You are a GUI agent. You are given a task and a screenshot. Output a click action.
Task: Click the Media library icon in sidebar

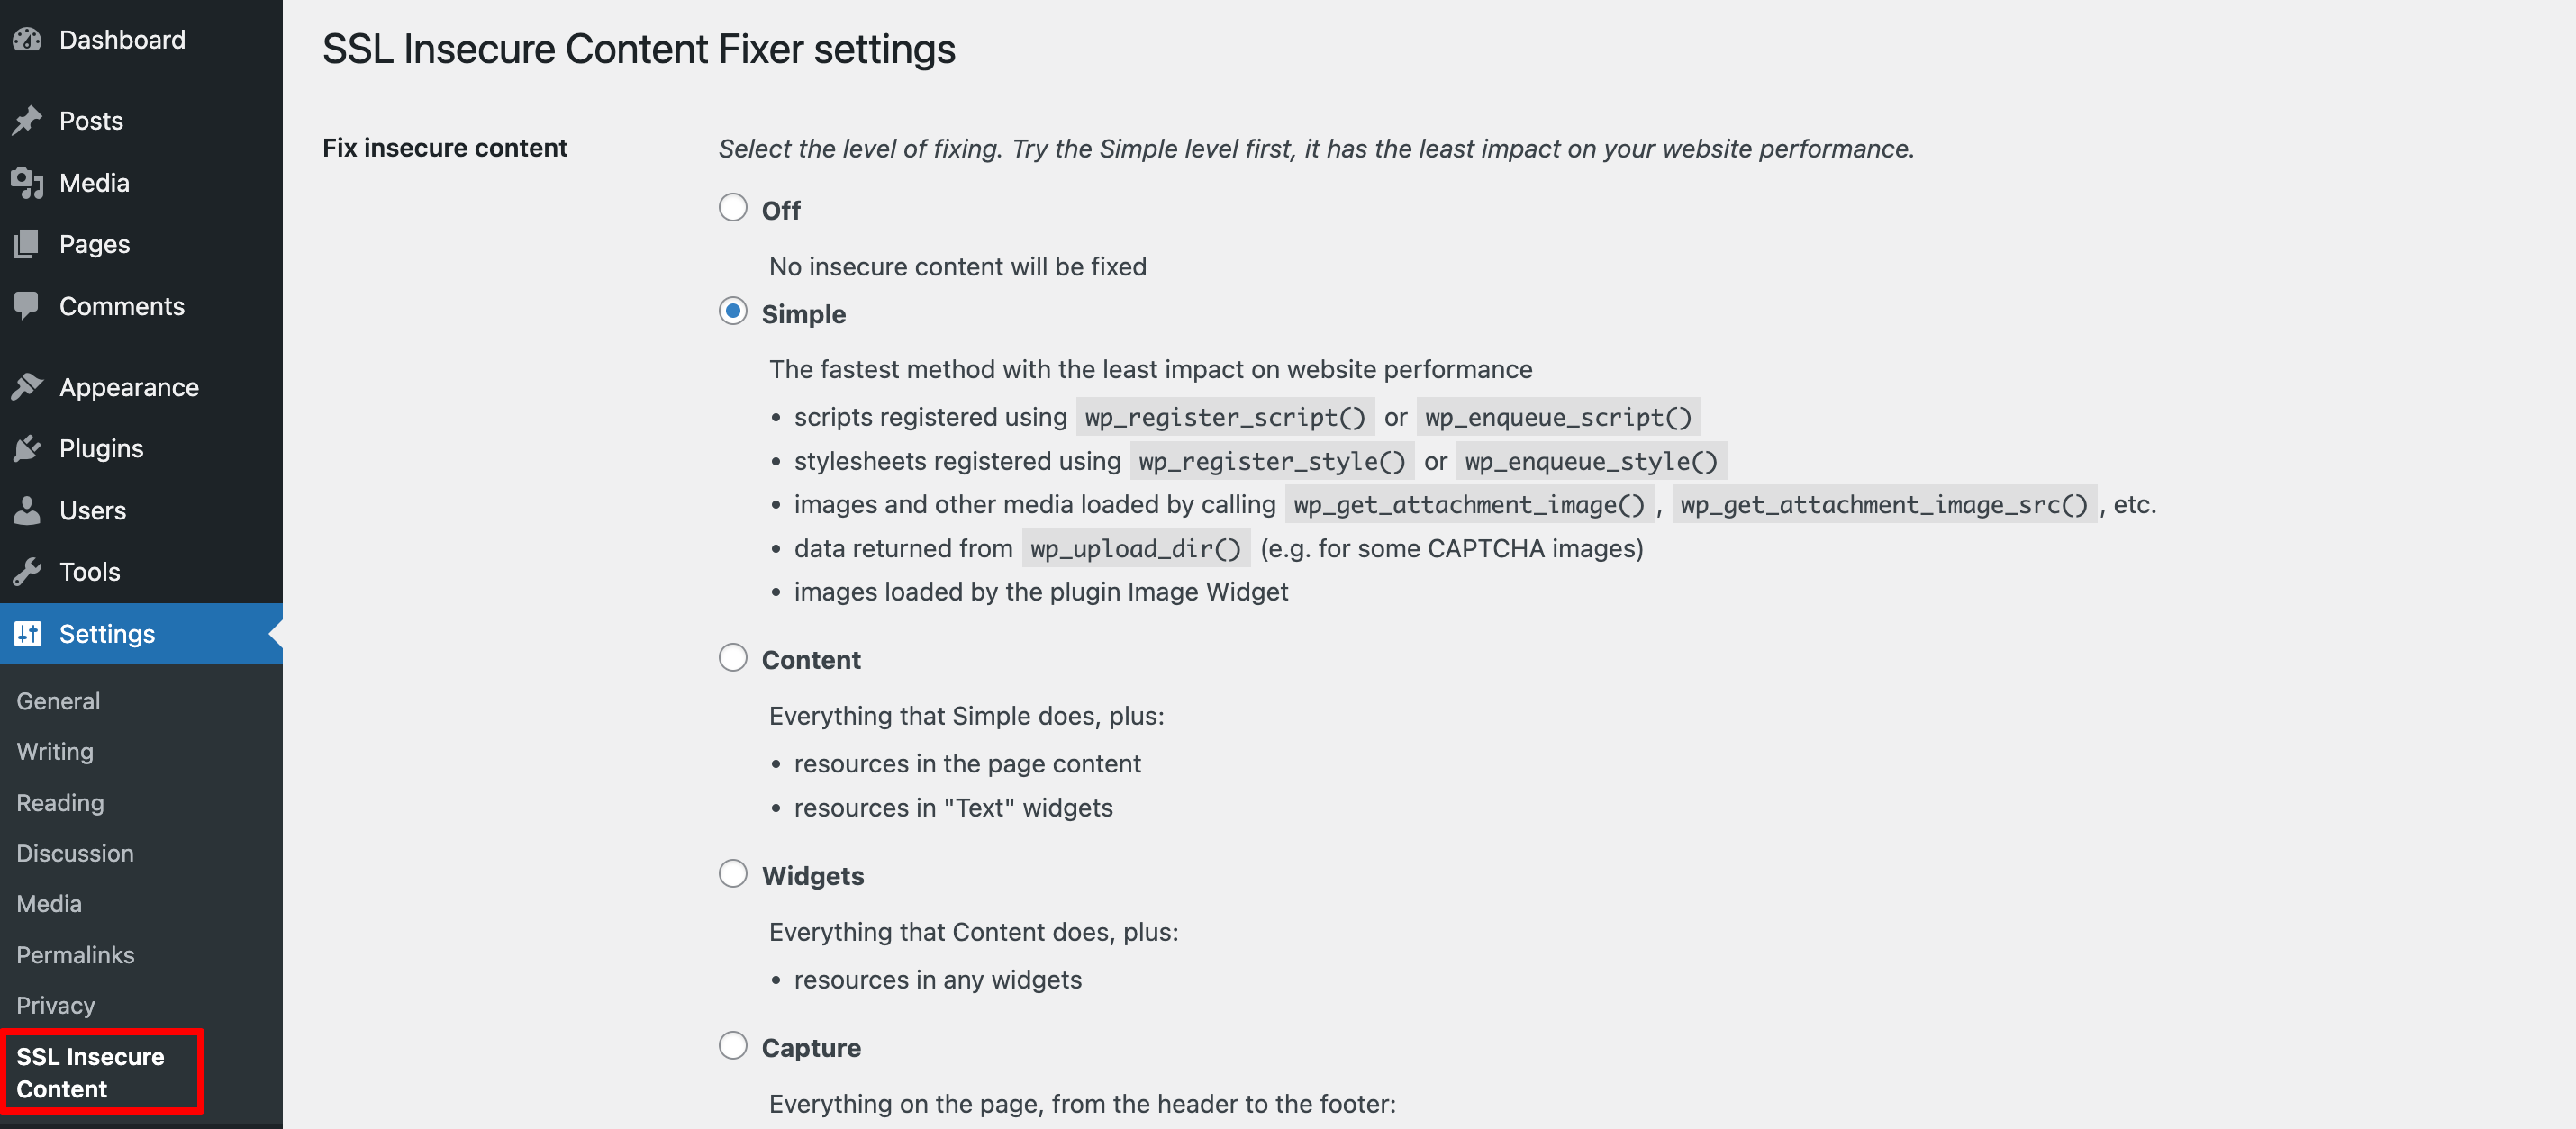click(27, 182)
